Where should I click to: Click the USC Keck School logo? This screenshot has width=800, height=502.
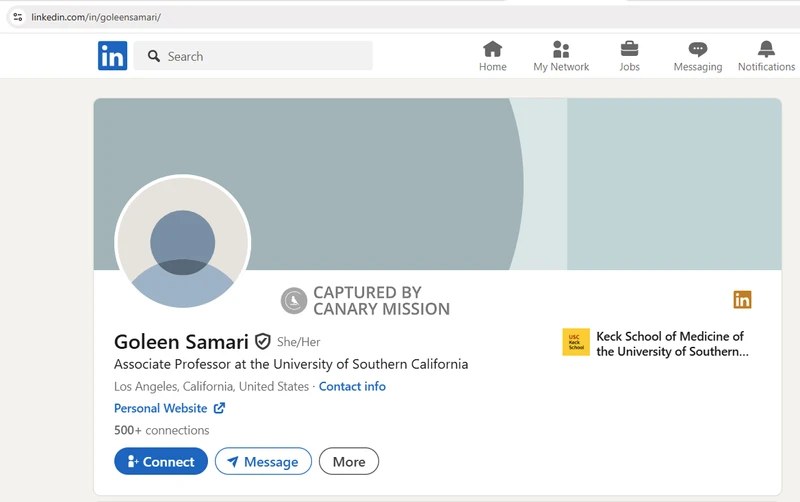pyautogui.click(x=576, y=342)
